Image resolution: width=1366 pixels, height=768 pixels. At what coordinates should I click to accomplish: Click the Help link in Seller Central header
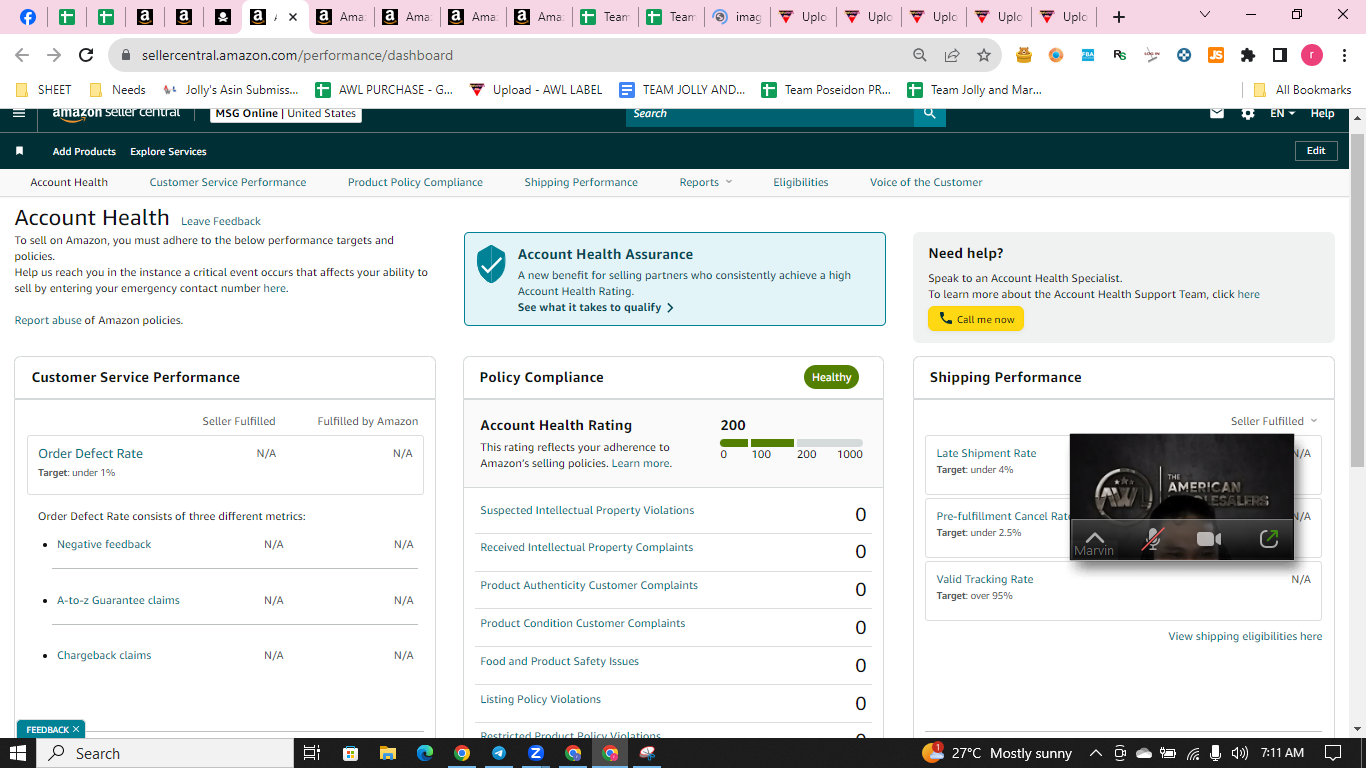coord(1322,114)
